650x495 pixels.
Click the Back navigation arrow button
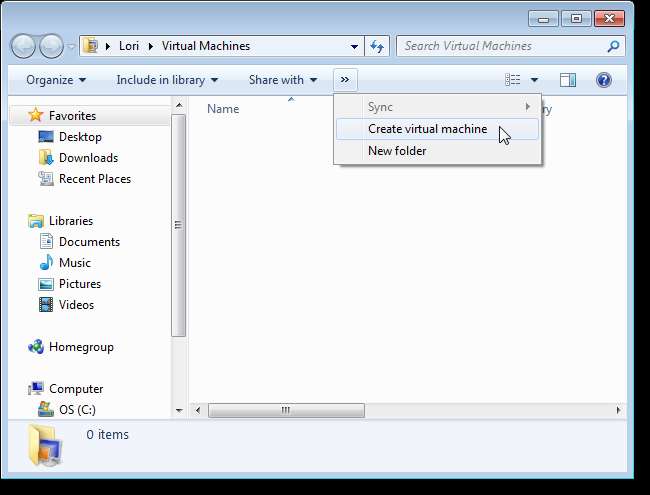(23, 46)
